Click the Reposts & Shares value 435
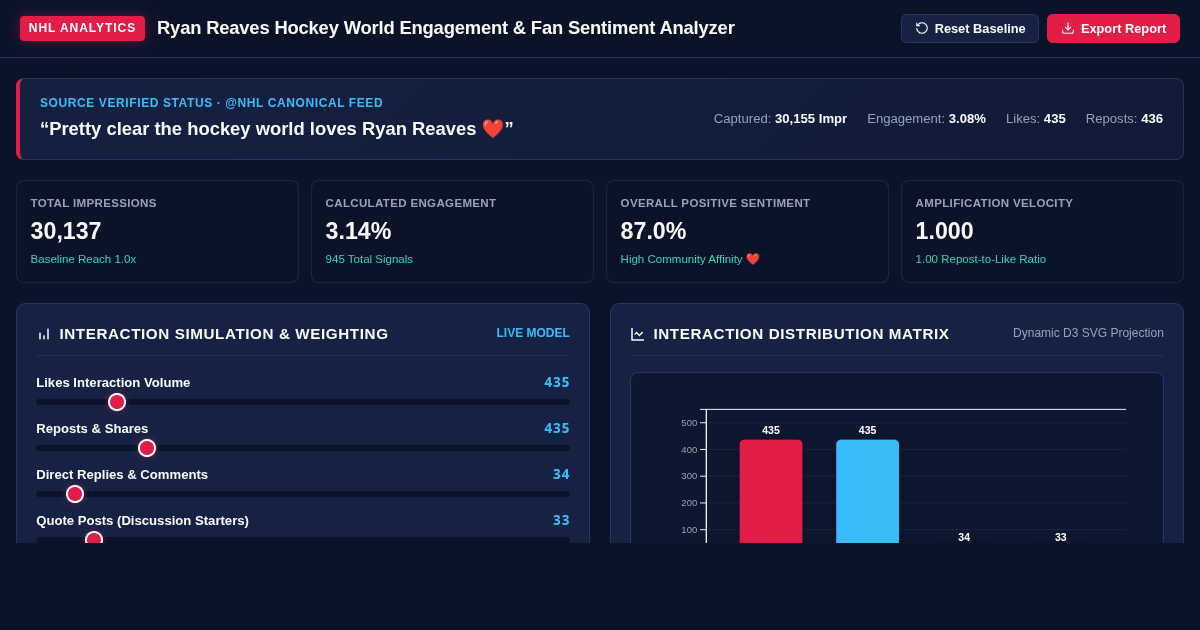Viewport: 1200px width, 630px height. point(557,428)
